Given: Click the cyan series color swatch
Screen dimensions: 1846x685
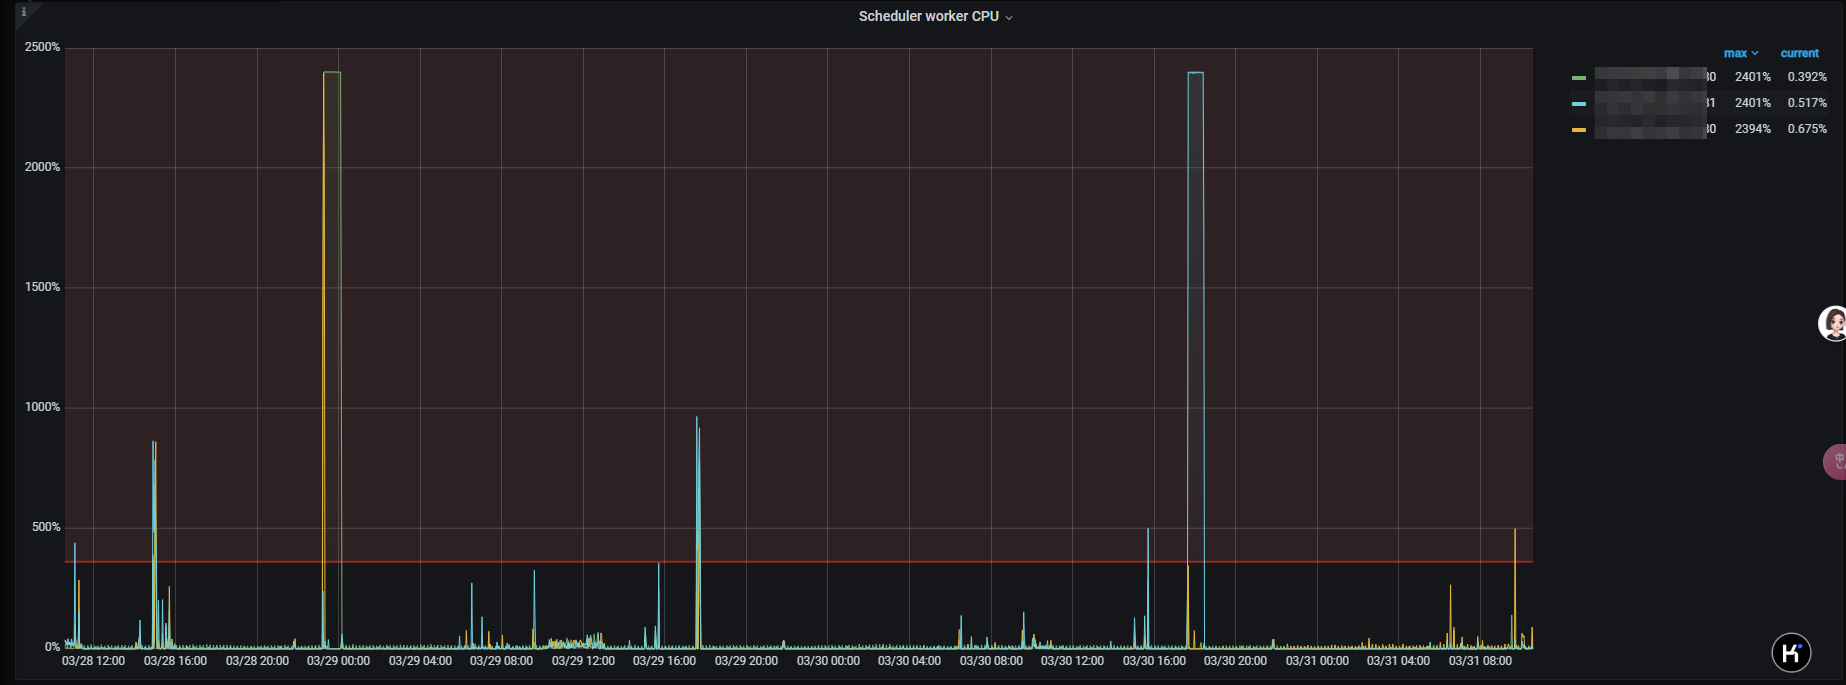Looking at the screenshot, I should click(x=1579, y=104).
